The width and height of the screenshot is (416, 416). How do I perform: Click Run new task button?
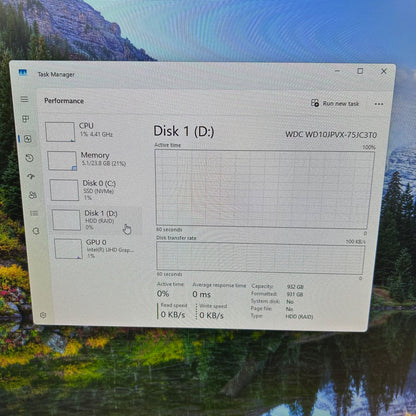(335, 103)
